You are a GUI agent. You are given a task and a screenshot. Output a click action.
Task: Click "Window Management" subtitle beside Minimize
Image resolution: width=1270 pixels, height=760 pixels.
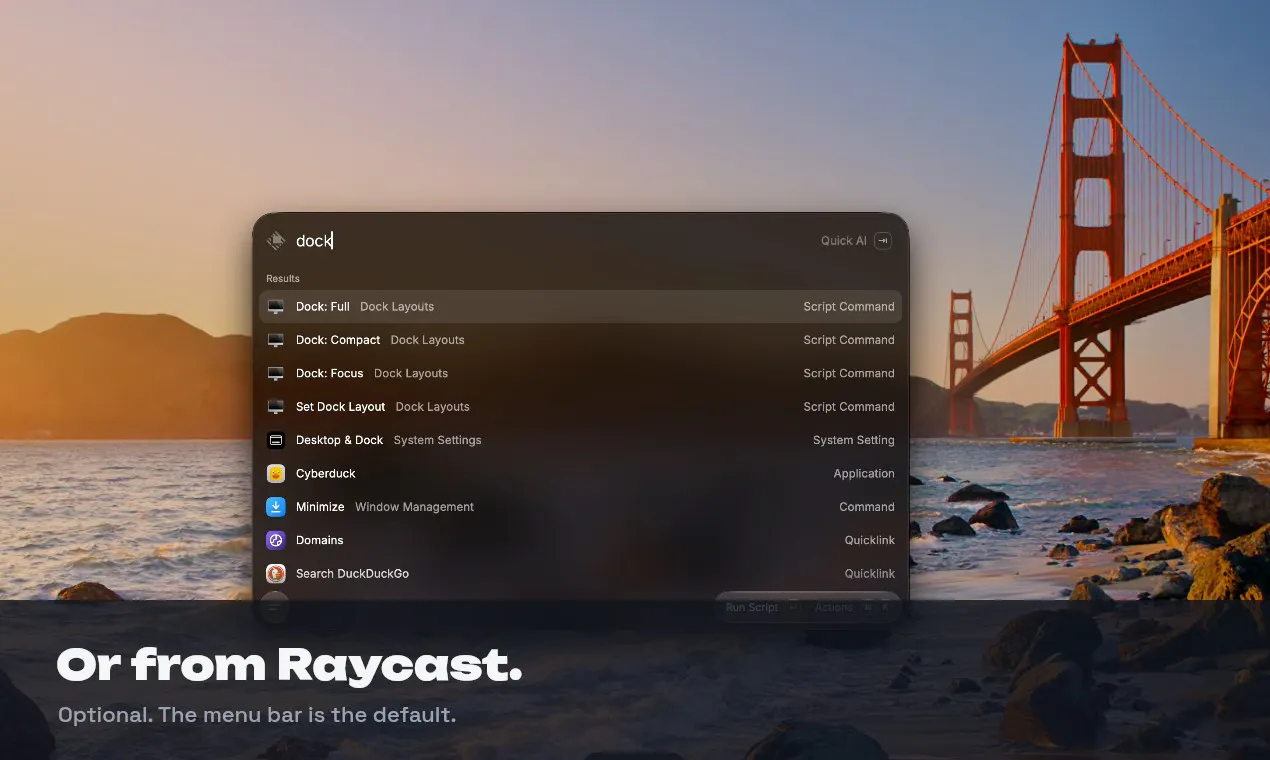tap(414, 507)
